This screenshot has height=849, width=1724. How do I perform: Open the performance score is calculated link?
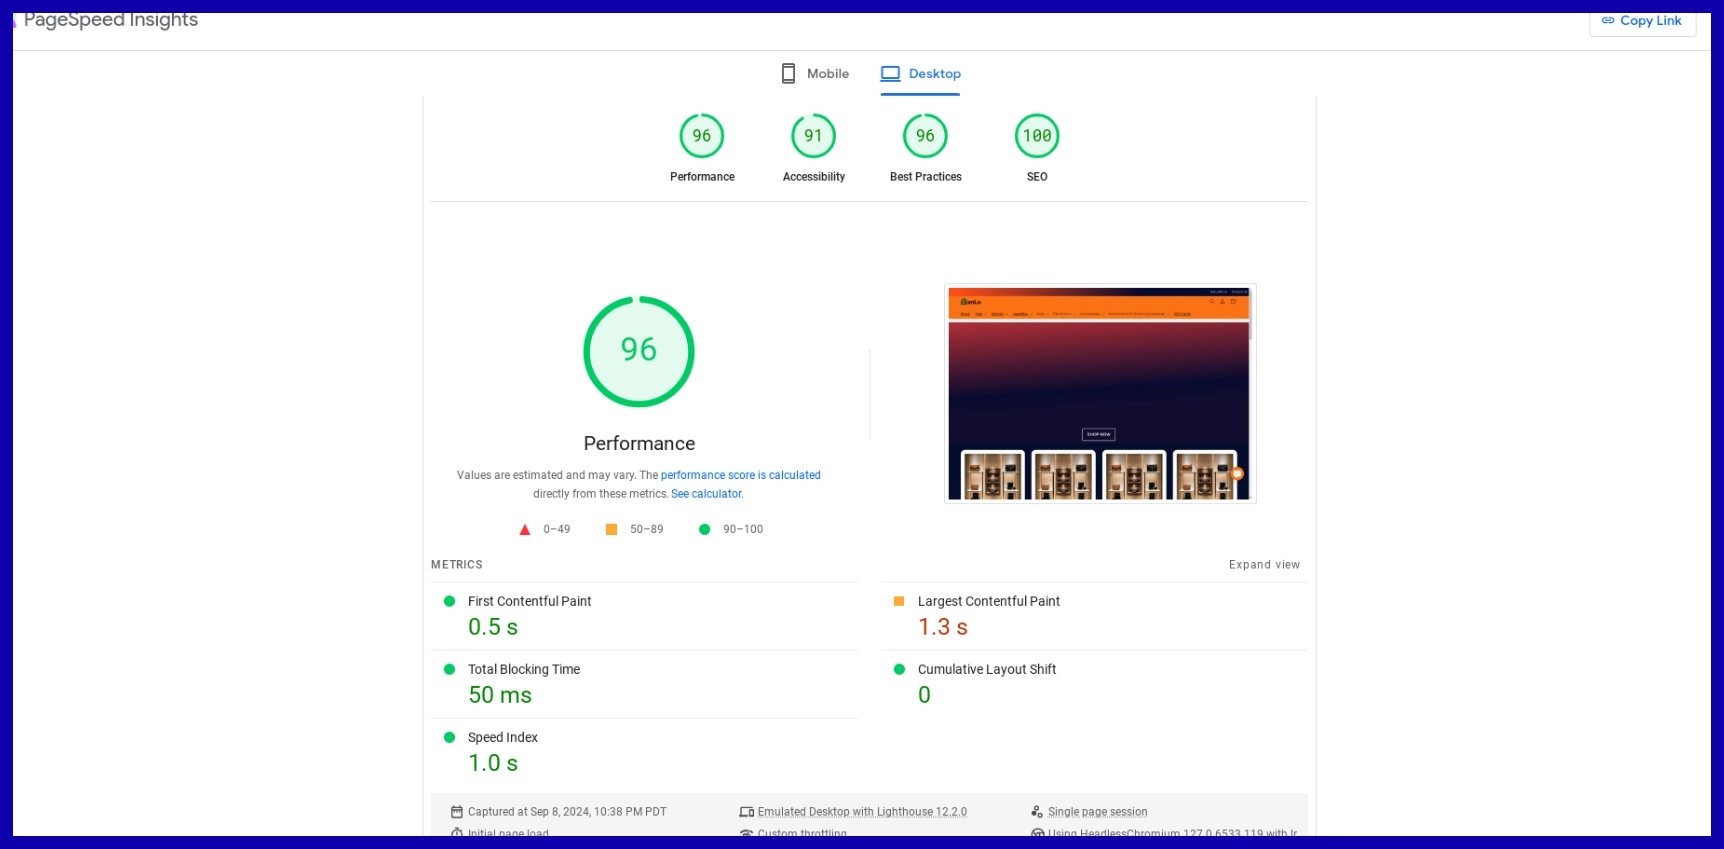[x=740, y=475]
